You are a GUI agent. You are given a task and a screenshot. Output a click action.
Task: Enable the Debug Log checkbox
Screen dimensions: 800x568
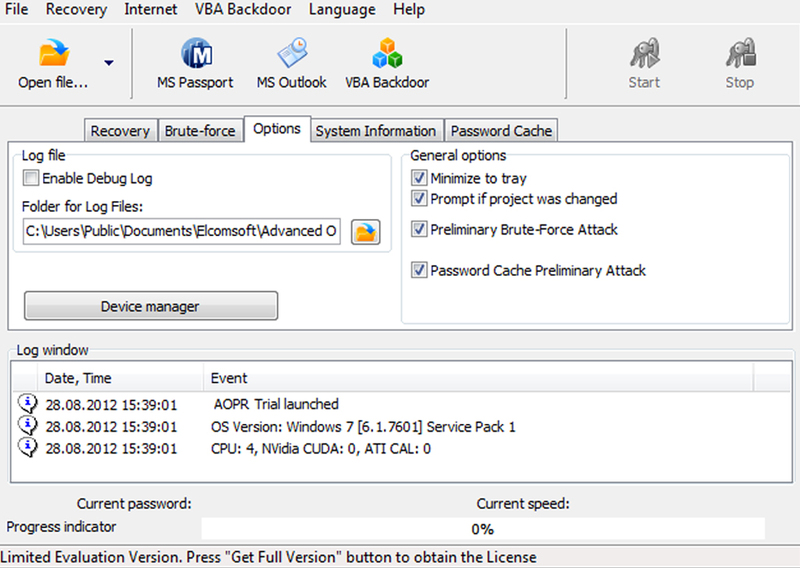pyautogui.click(x=31, y=178)
